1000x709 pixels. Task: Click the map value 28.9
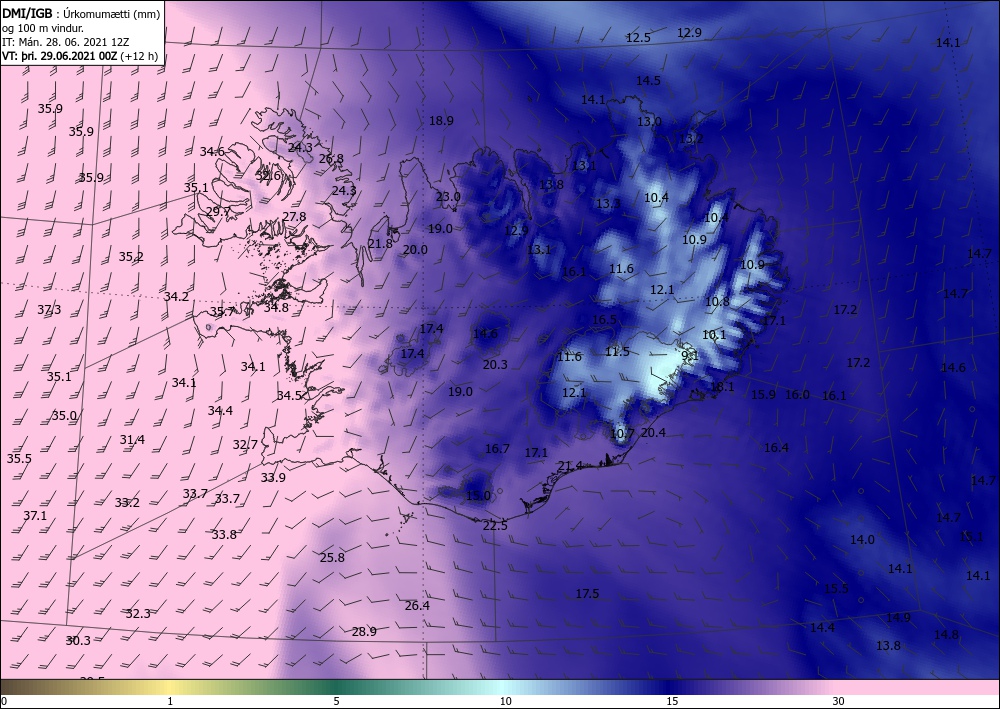coord(364,631)
